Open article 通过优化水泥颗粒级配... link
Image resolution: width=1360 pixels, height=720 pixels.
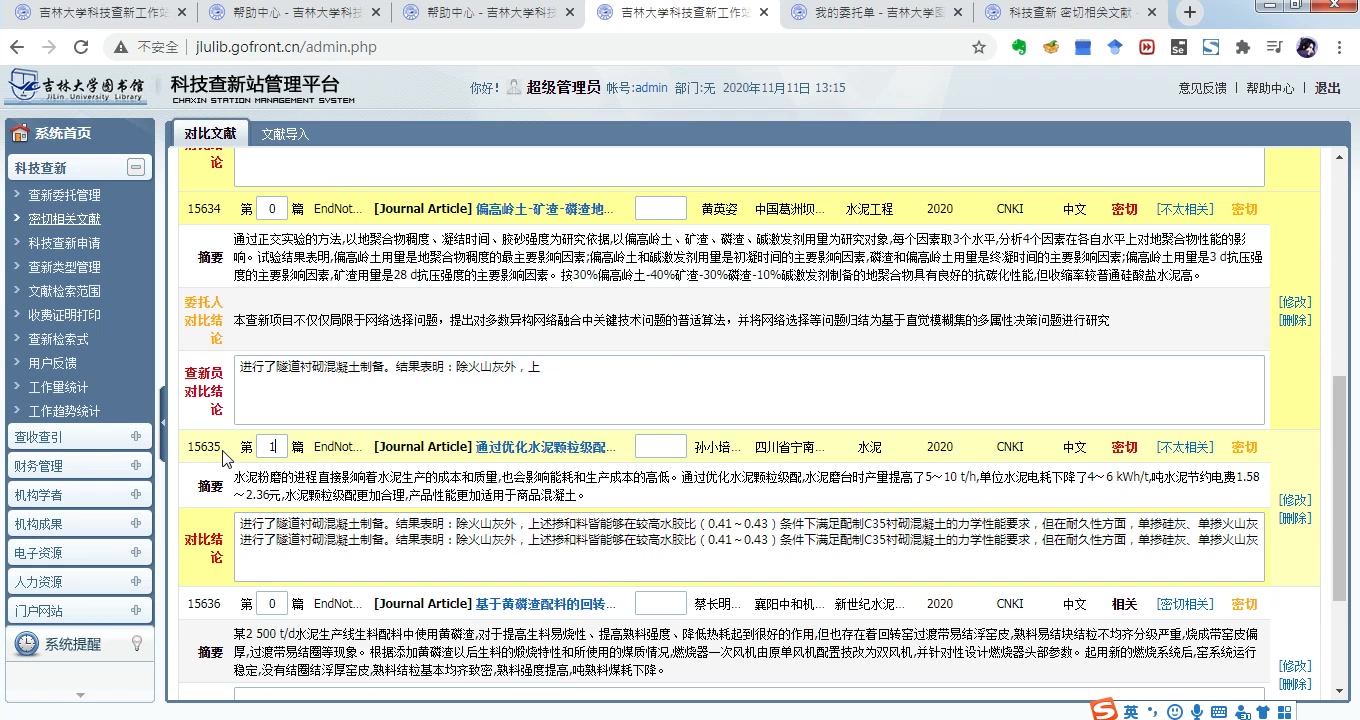coord(545,447)
